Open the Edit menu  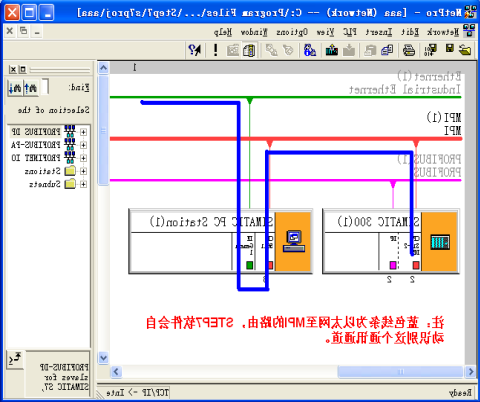[410, 32]
